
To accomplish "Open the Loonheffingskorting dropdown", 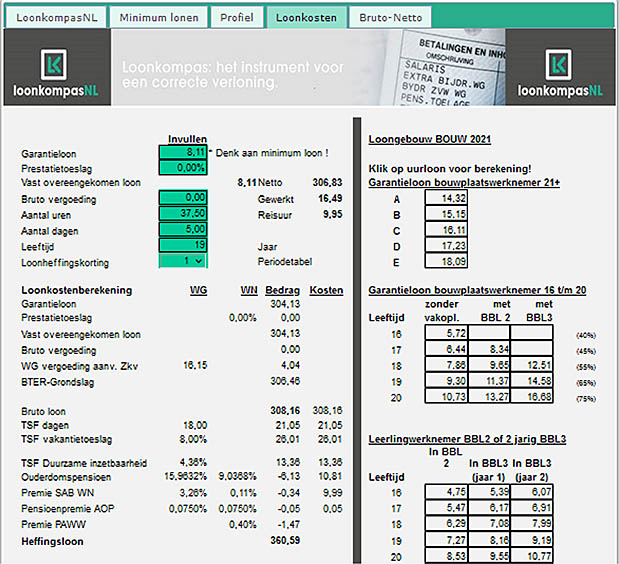I will [183, 261].
